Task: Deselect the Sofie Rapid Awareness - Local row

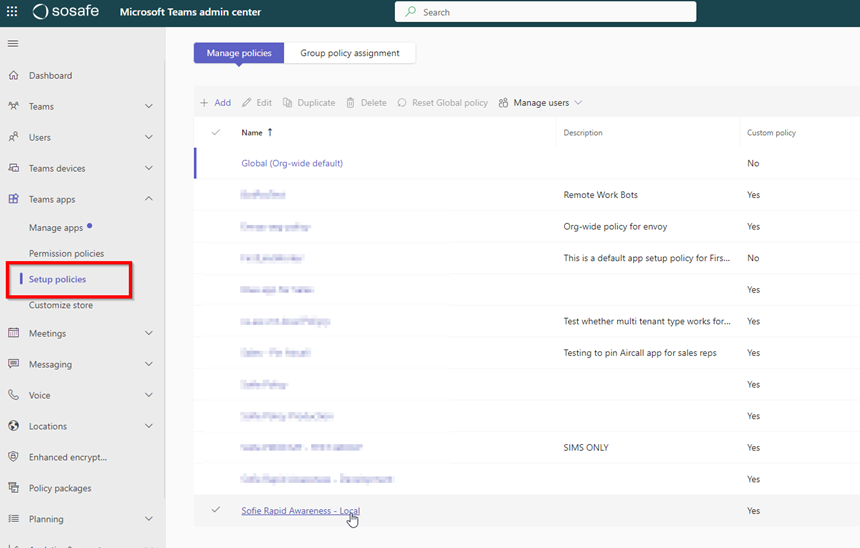Action: pyautogui.click(x=216, y=510)
